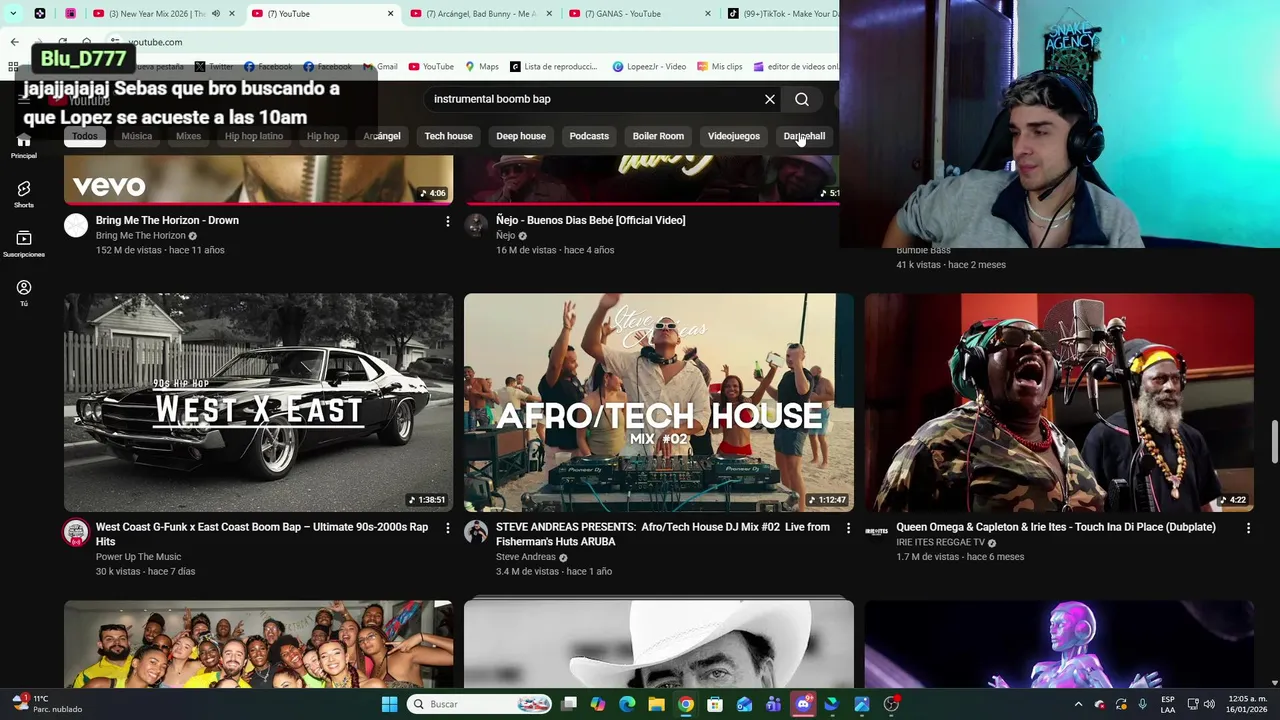
Task: Select the Deep house filter chip
Action: 521,136
